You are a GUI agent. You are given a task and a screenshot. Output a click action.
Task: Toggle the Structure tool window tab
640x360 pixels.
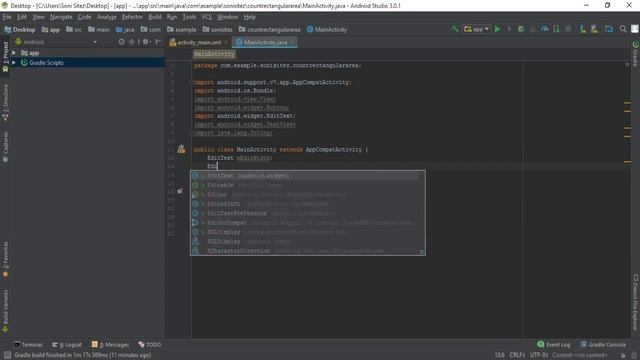click(5, 102)
